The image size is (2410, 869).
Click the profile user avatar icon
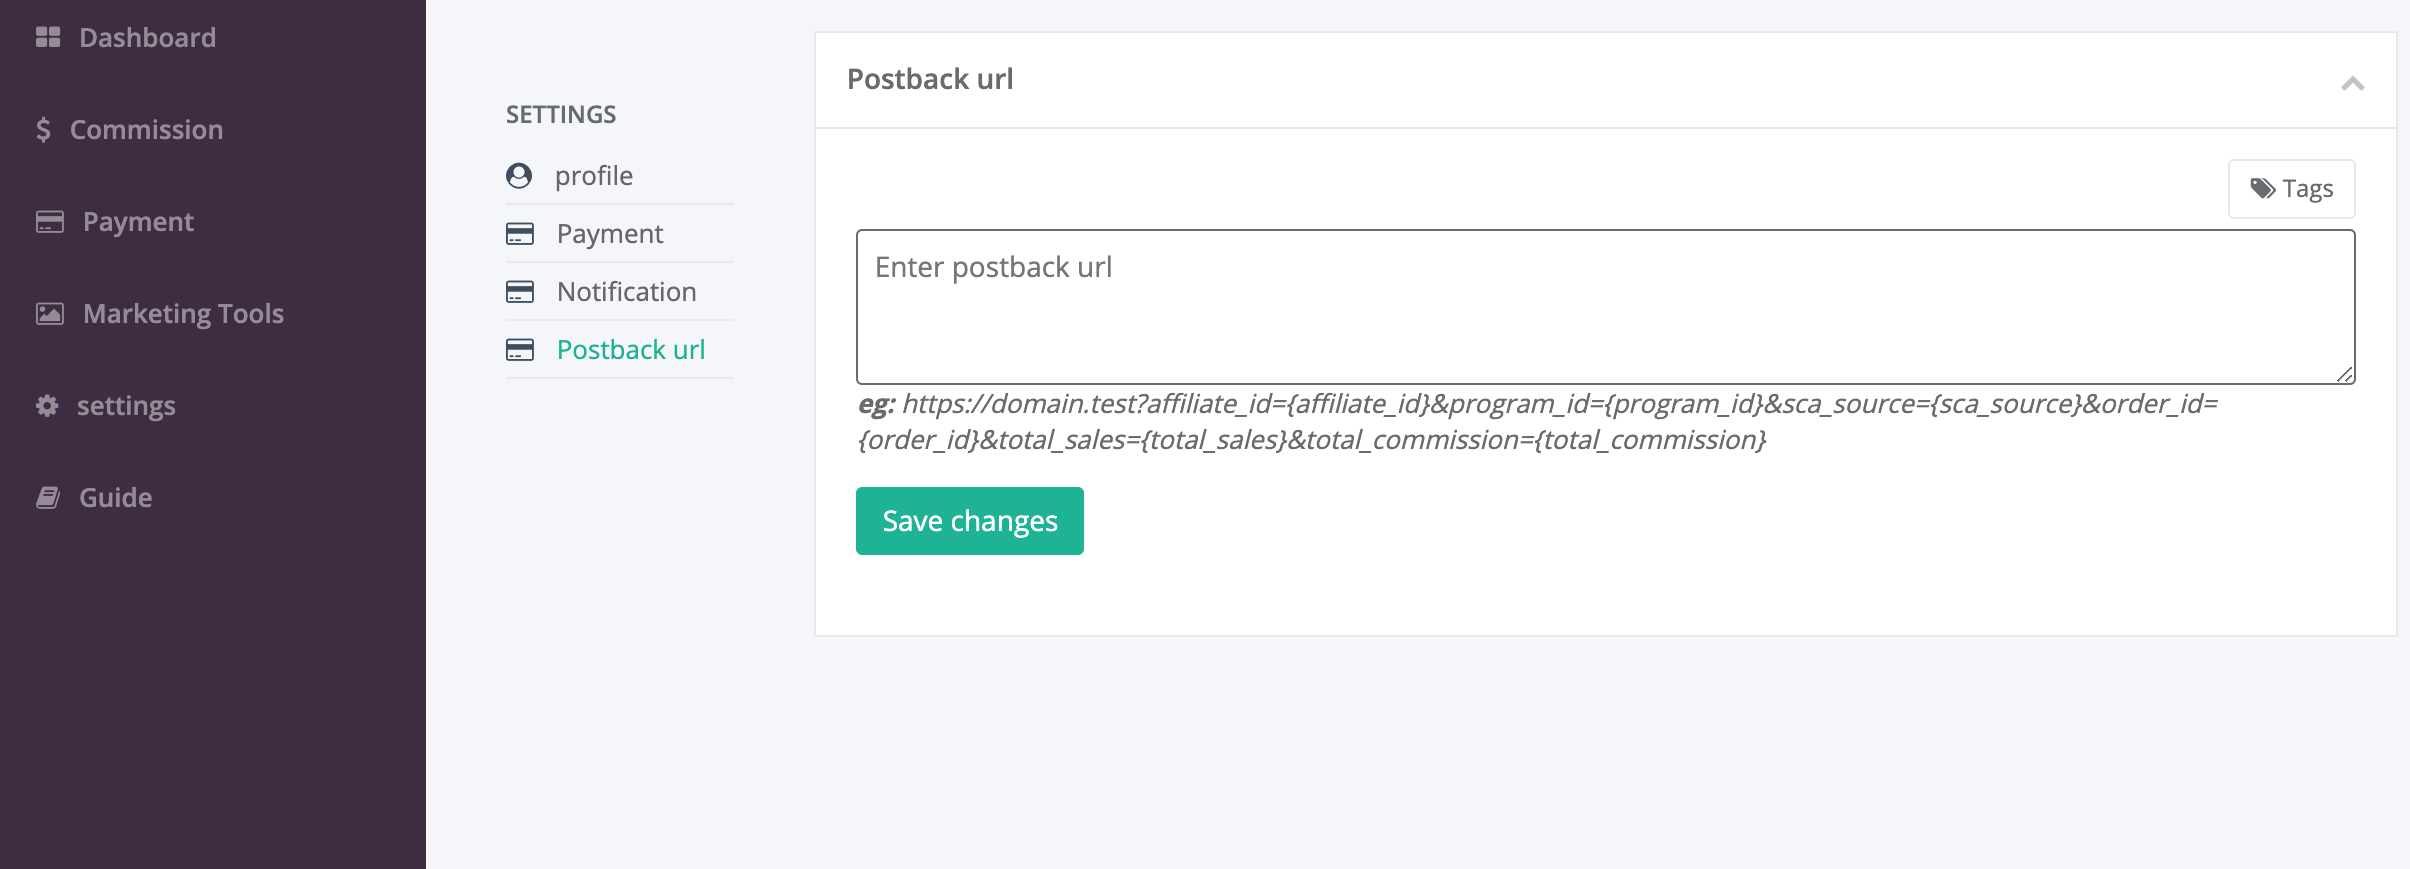pos(519,176)
